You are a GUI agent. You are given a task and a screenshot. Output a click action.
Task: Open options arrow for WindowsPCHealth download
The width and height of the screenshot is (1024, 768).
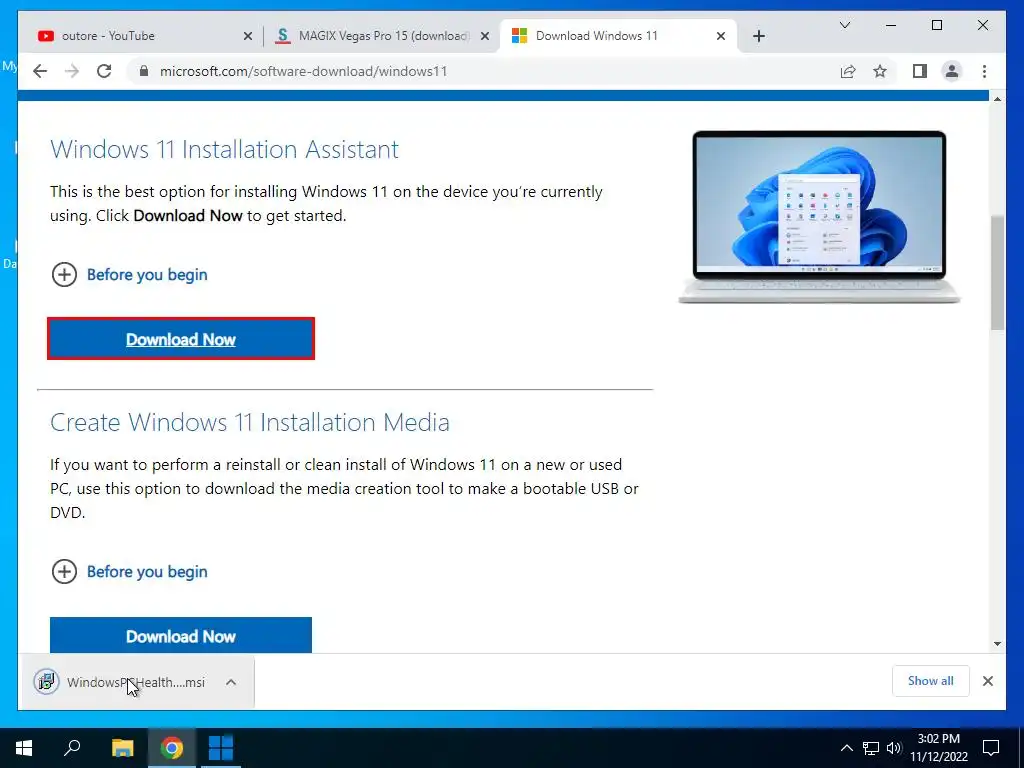pyautogui.click(x=231, y=682)
